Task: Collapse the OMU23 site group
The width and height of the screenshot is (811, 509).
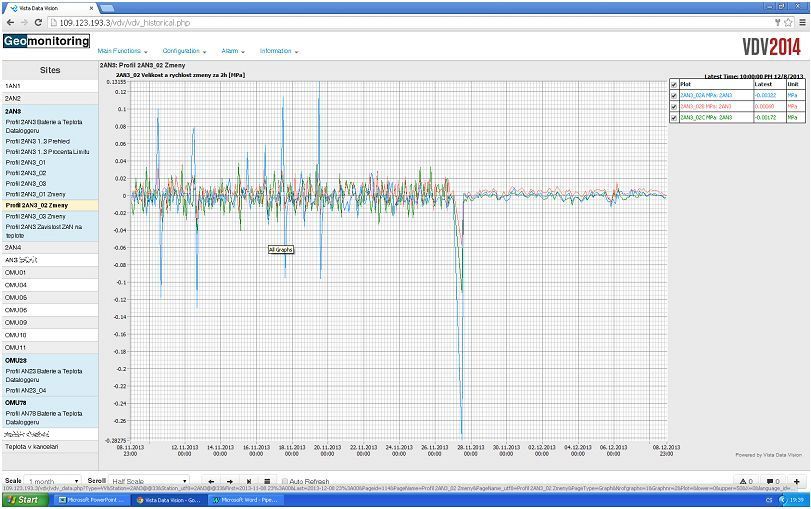Action: 16,361
